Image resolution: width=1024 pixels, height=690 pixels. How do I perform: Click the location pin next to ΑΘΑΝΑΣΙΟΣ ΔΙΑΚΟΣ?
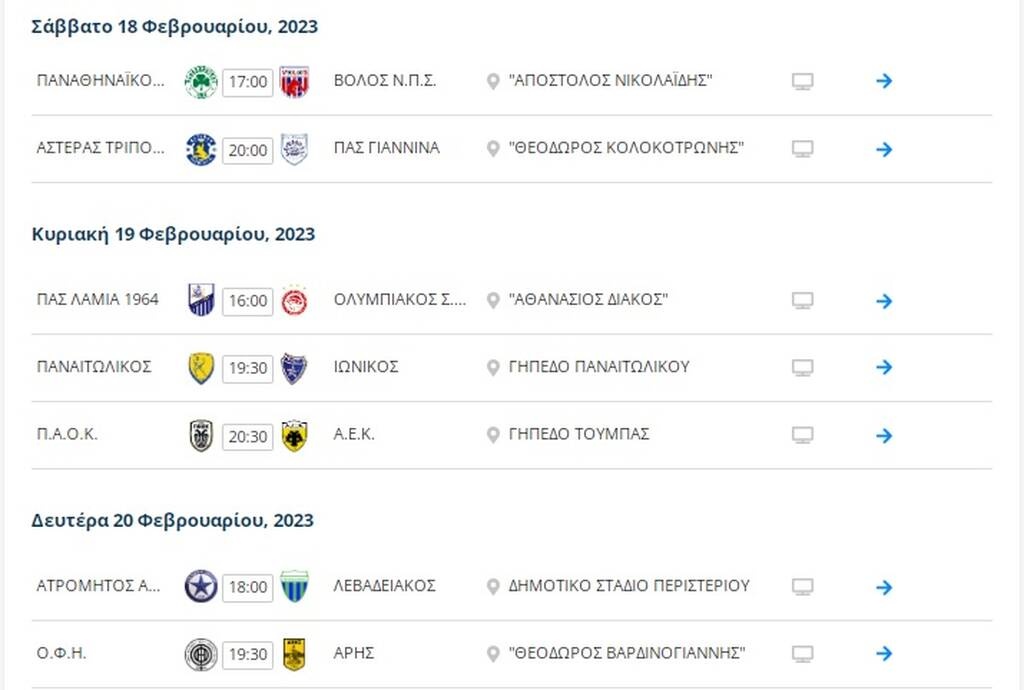[x=490, y=299]
